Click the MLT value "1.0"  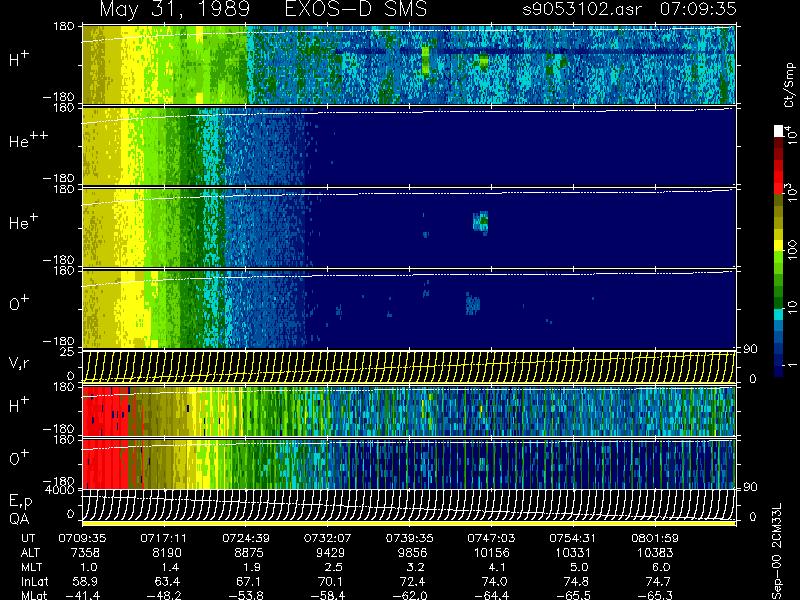89,567
